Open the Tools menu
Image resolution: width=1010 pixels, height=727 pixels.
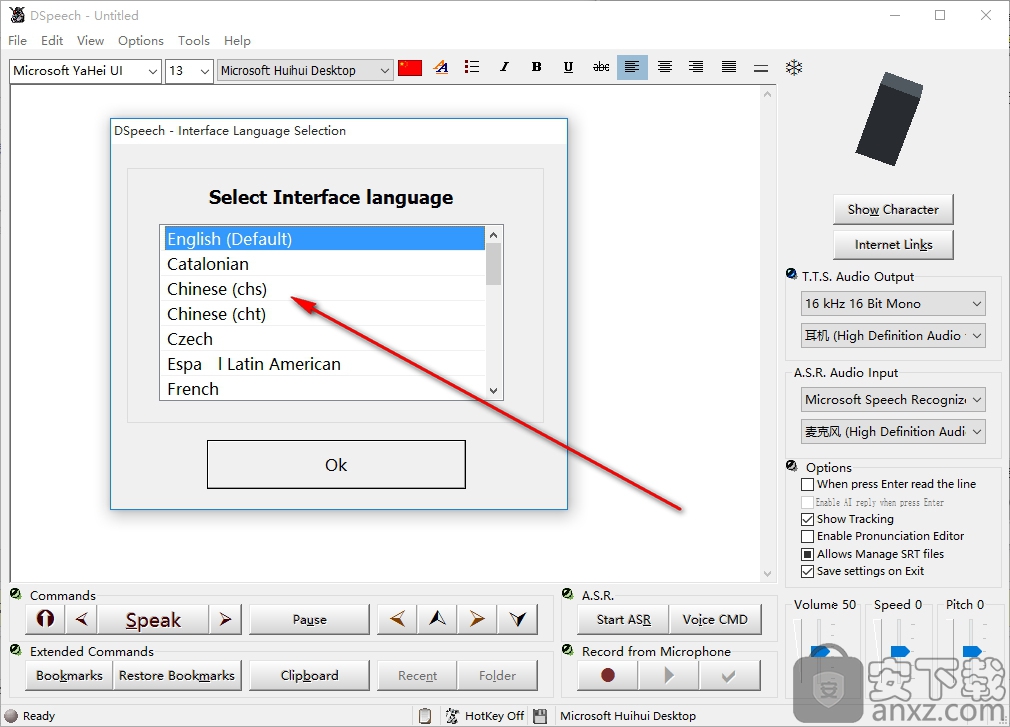coord(194,41)
